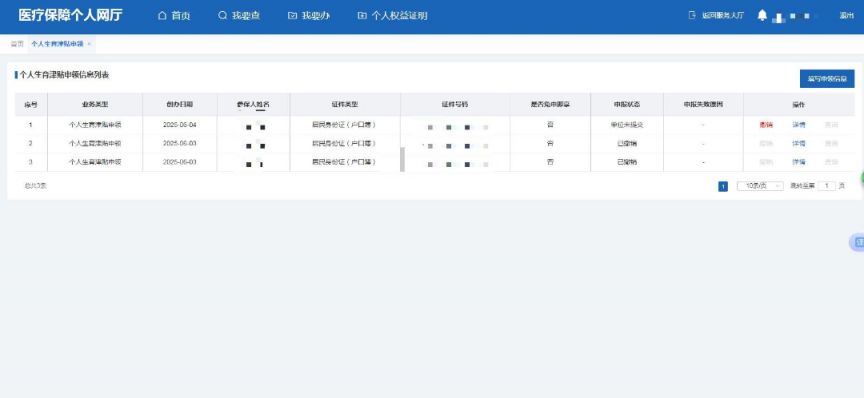Image resolution: width=864 pixels, height=398 pixels.
Task: Open 详情 for row 2
Action: [798, 143]
